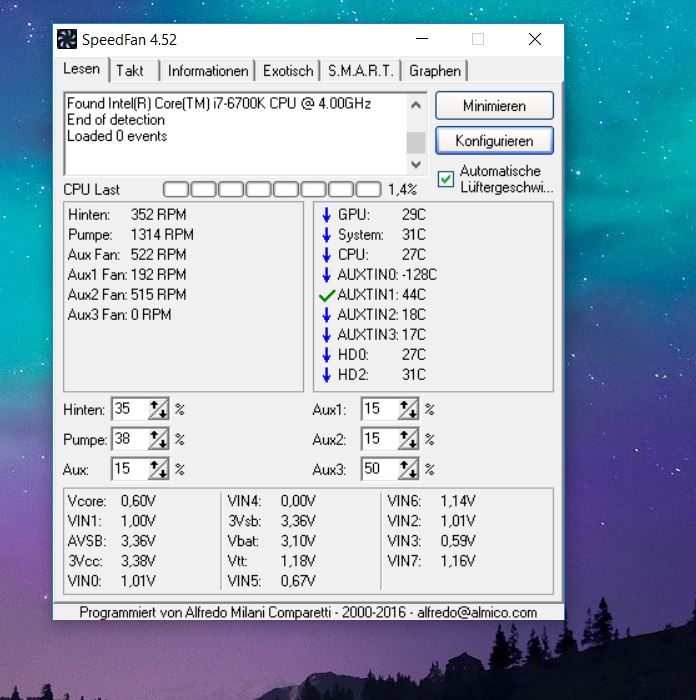The width and height of the screenshot is (696, 700).
Task: Minimize the SpeedFan window from title bar
Action: pos(422,39)
